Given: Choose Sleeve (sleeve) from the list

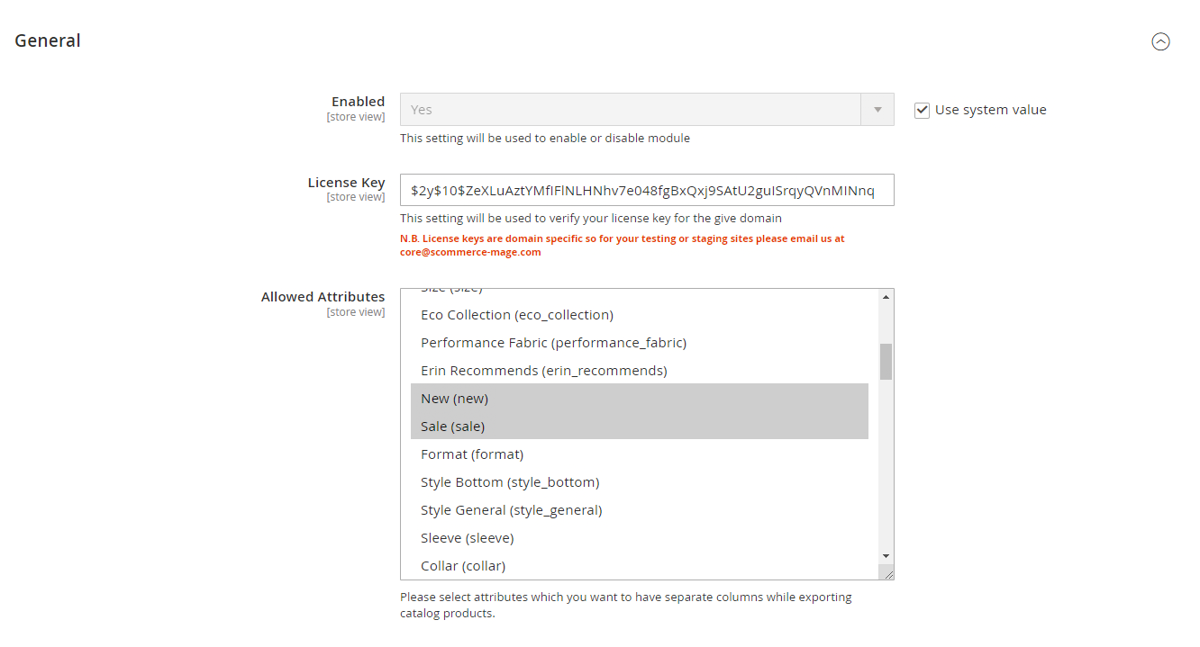Looking at the screenshot, I should pos(467,538).
